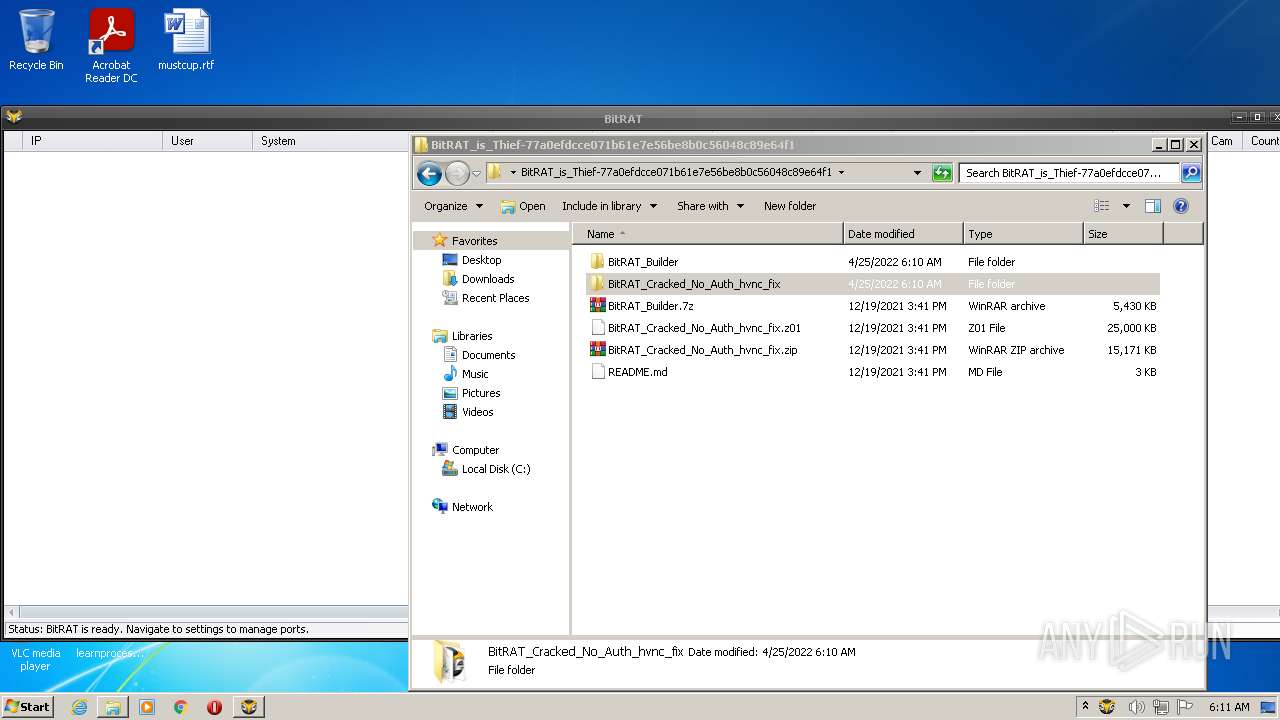Open Acrobat Reader DC desktop shortcut
Image resolution: width=1280 pixels, height=720 pixels.
111,46
